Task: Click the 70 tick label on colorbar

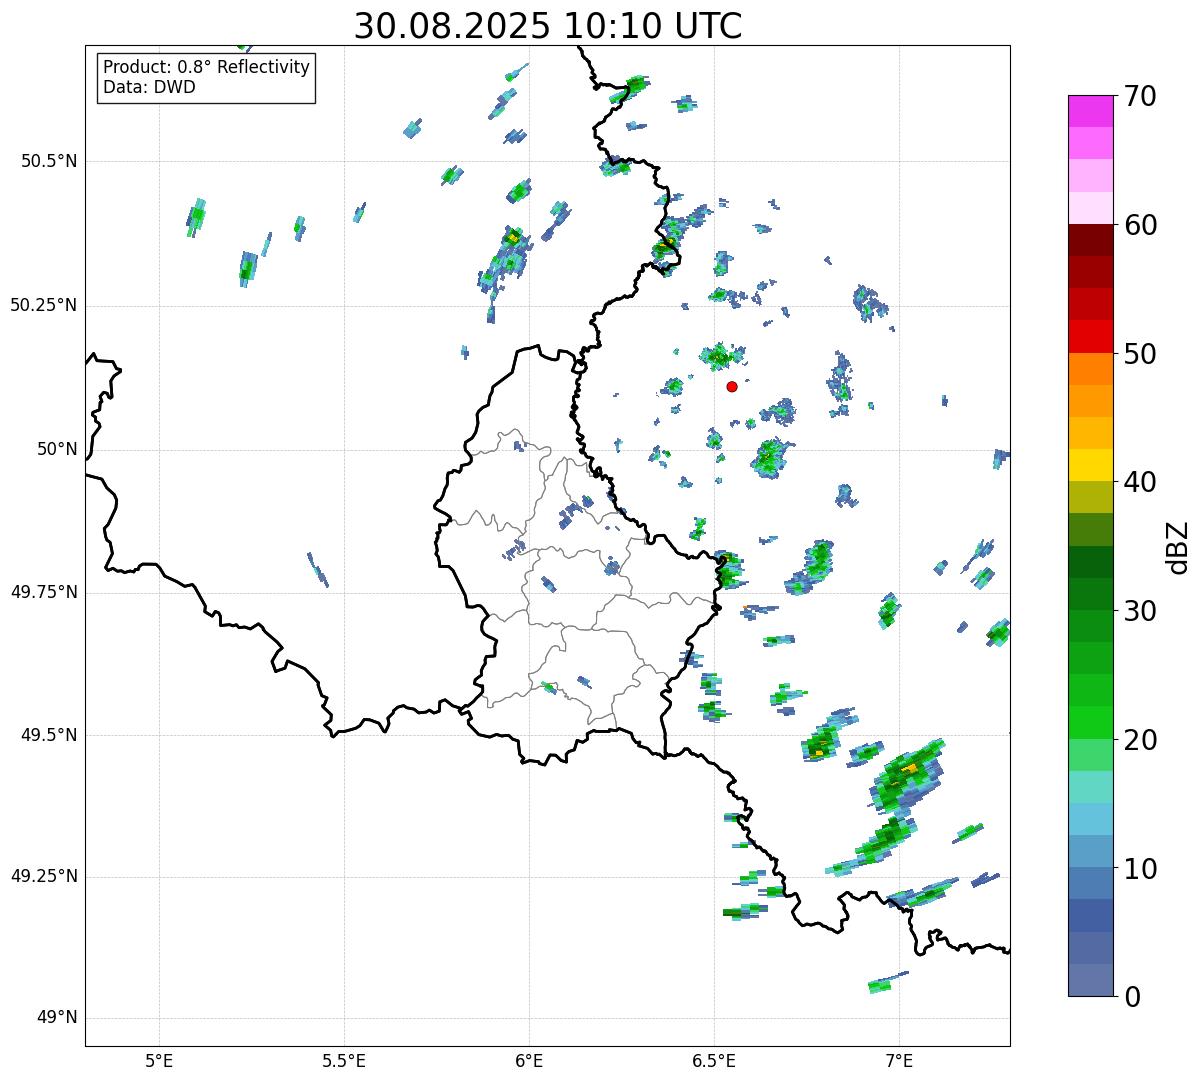Action: click(x=1139, y=97)
